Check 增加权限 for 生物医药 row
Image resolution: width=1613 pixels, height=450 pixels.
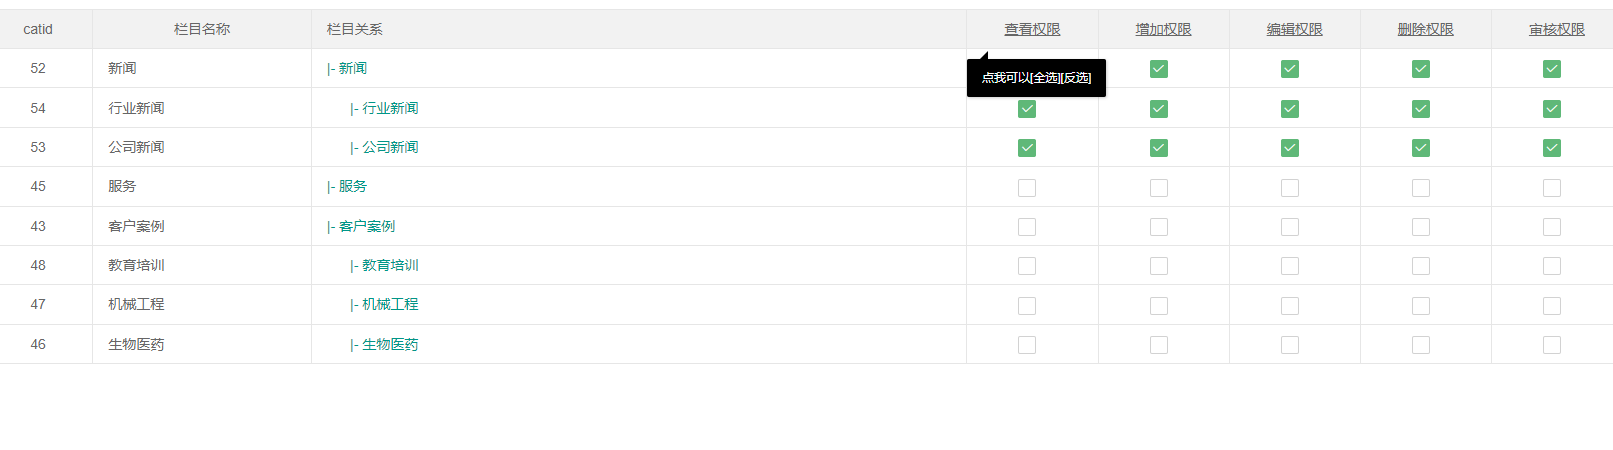pos(1159,345)
